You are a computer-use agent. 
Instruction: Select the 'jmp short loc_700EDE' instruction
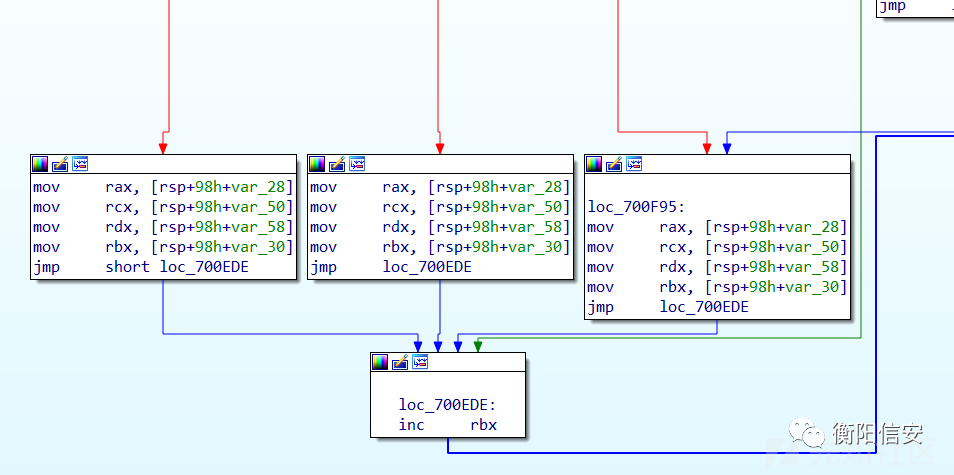[141, 267]
